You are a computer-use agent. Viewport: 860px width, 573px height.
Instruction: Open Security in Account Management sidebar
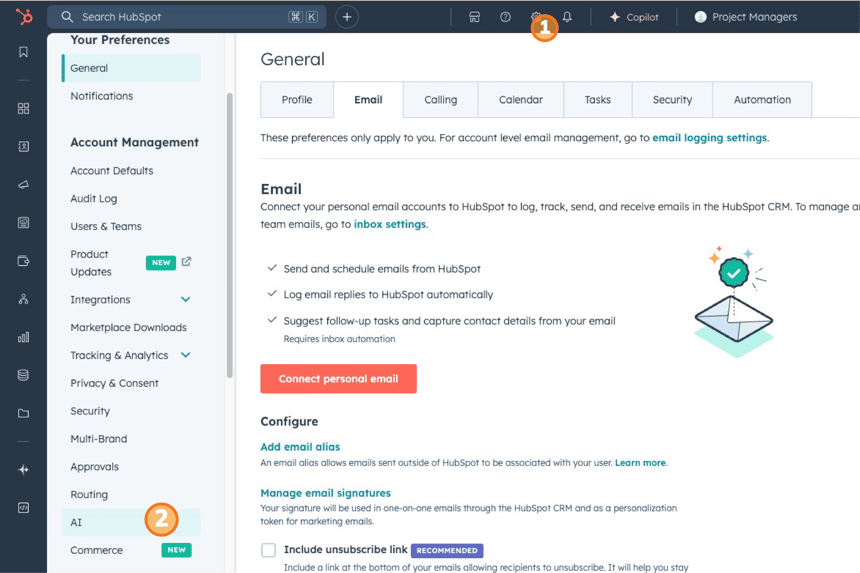90,411
